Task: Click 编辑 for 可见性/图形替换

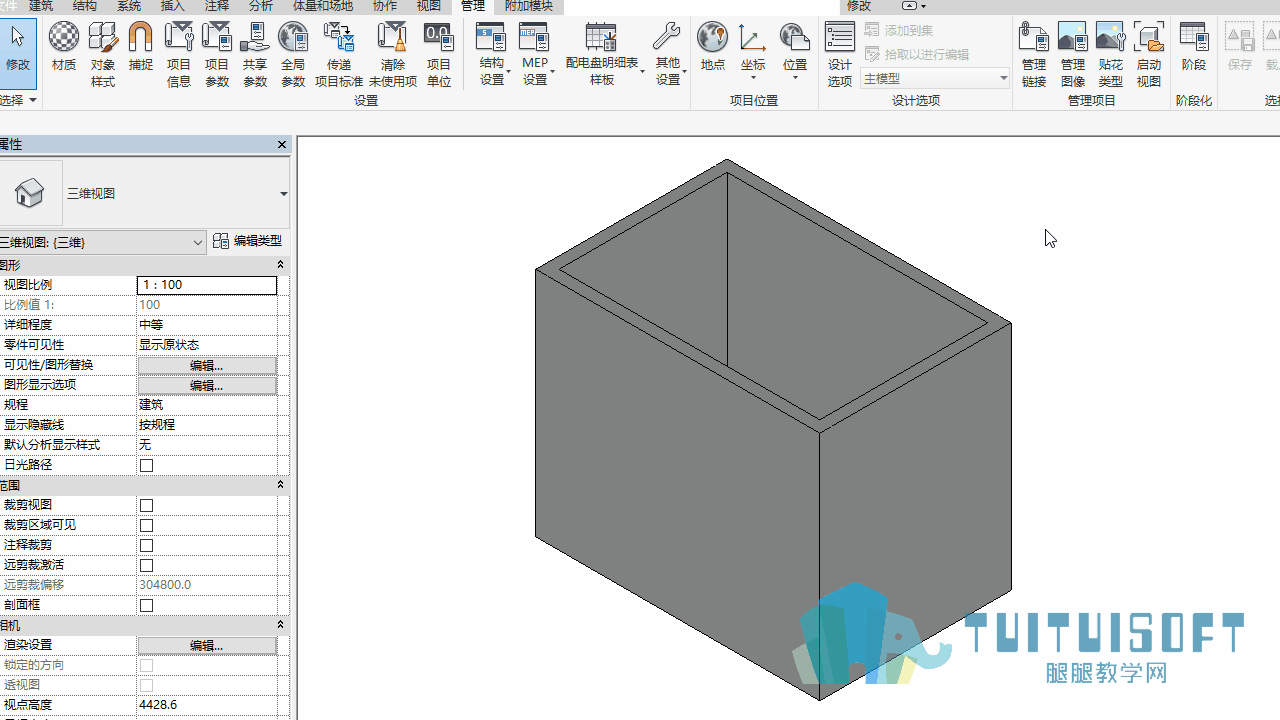Action: tap(207, 365)
